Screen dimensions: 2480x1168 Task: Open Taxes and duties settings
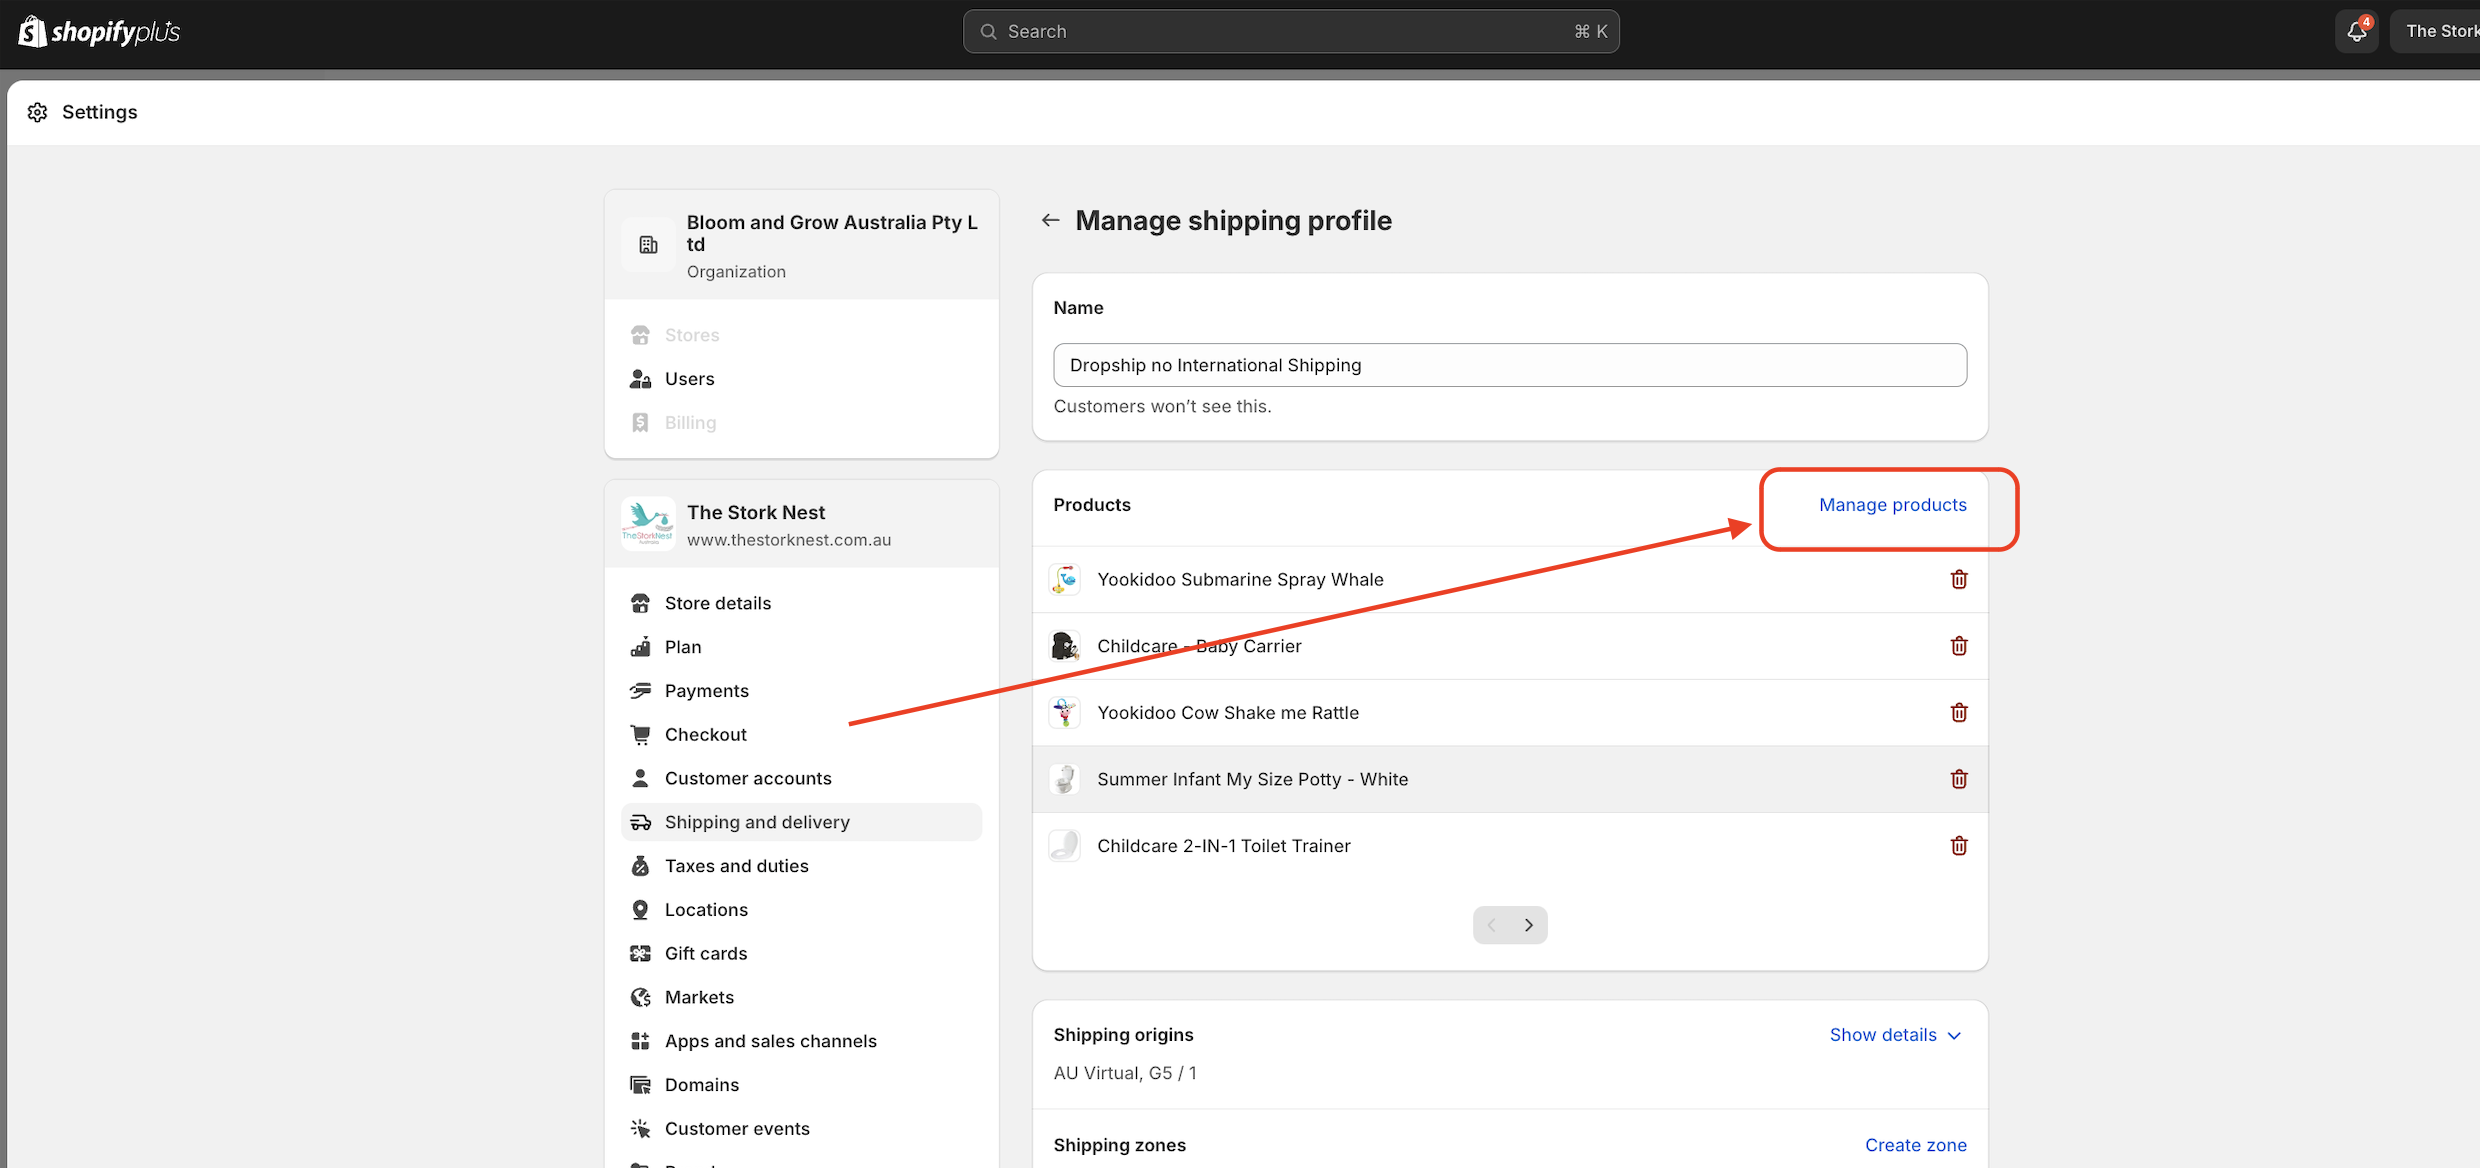pos(802,866)
